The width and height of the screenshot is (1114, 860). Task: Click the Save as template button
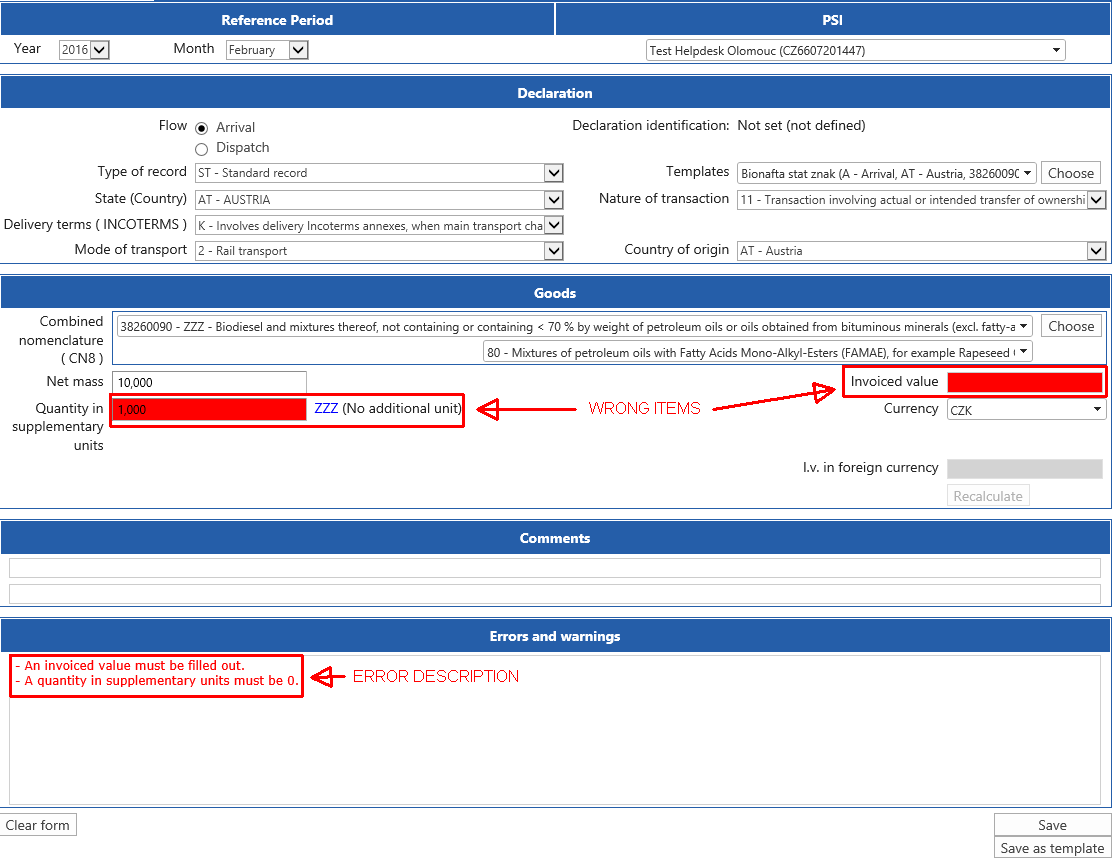(1052, 848)
